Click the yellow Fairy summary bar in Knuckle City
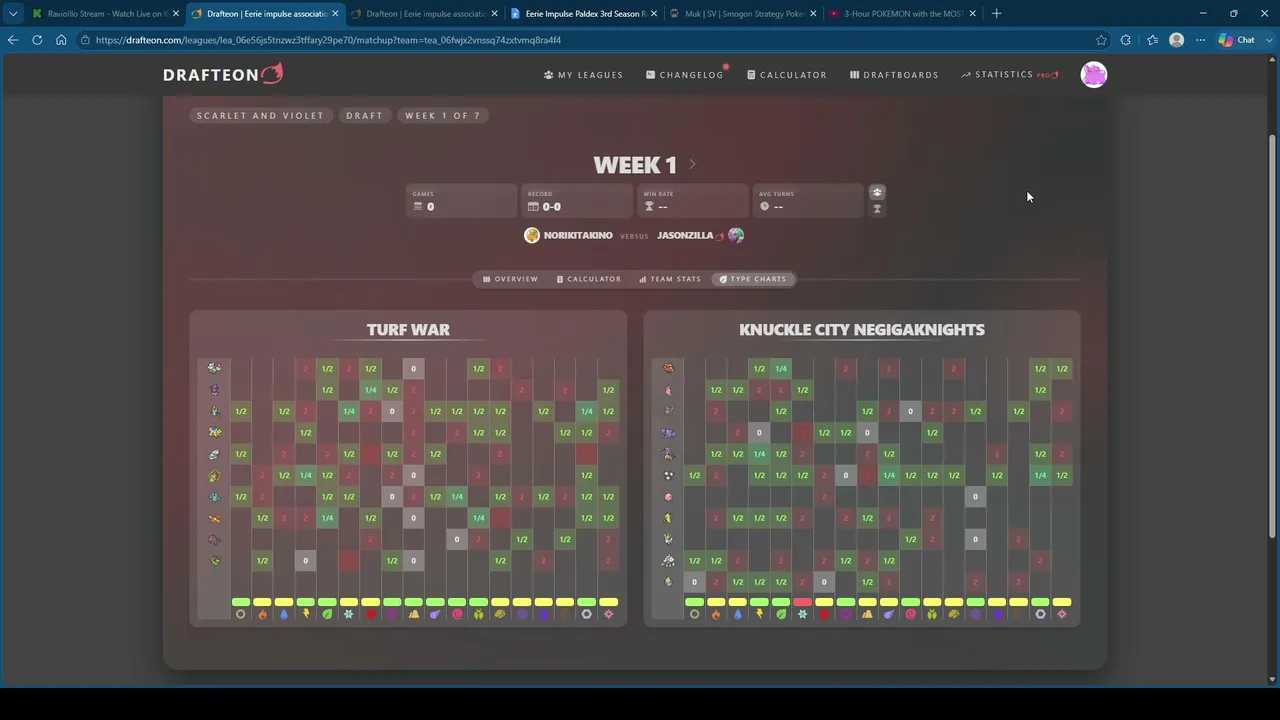Screen dimensions: 1280x720 pos(1062,602)
